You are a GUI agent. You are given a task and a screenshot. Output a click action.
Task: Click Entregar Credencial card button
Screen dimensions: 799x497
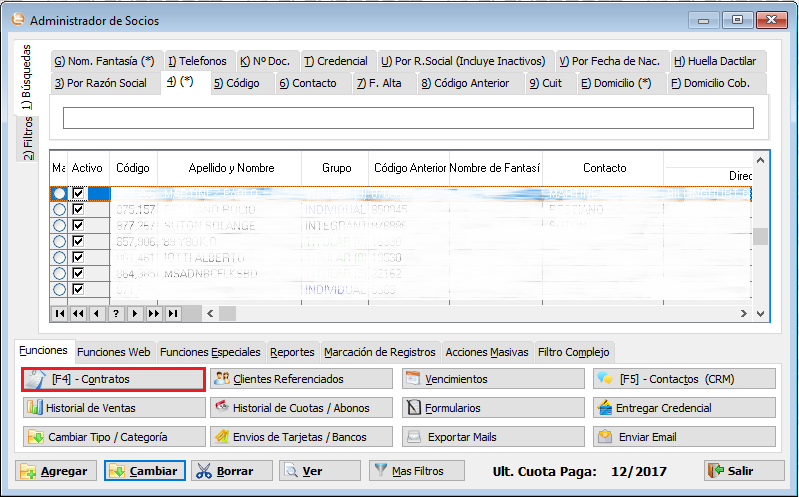tap(683, 408)
